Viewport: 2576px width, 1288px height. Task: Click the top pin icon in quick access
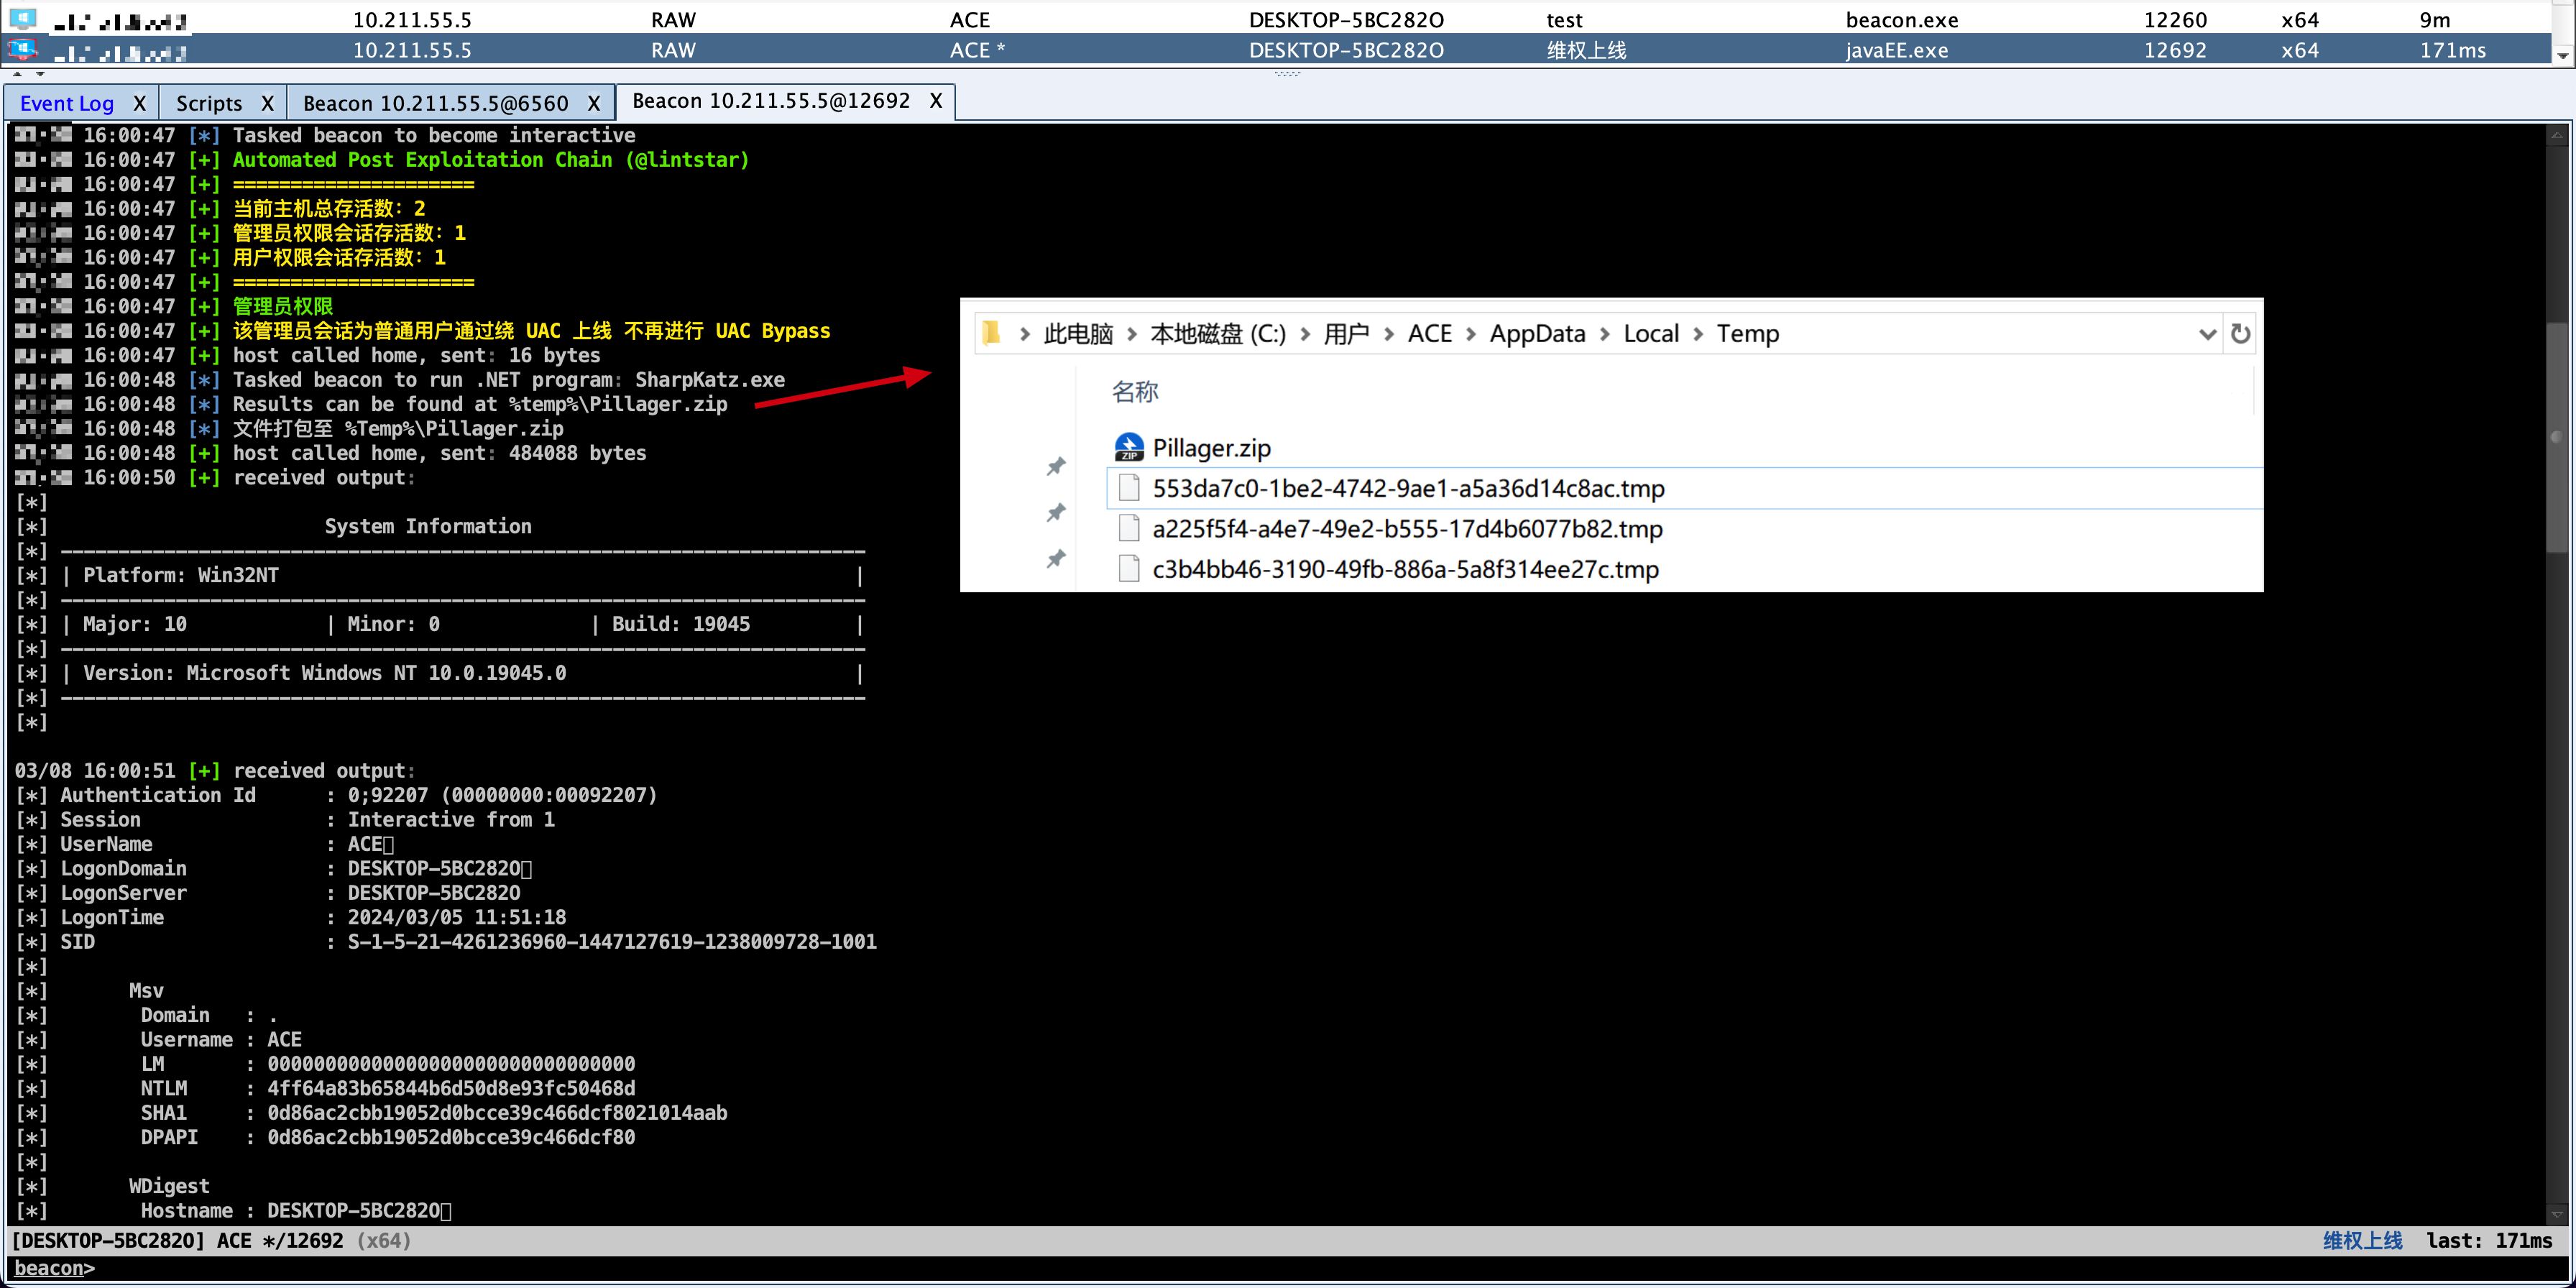[x=1055, y=466]
